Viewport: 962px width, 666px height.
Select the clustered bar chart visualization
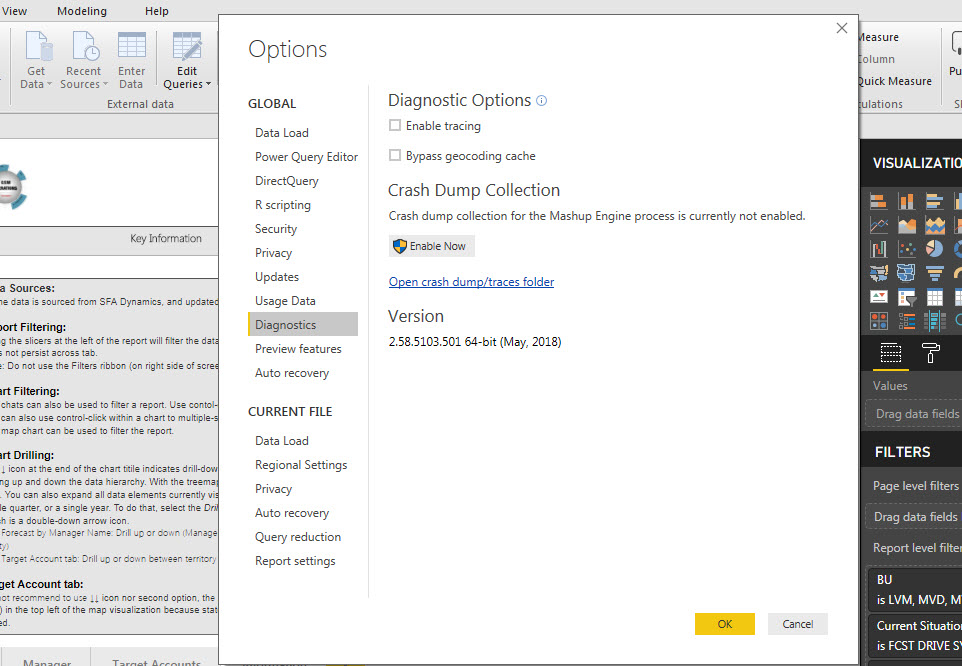pos(934,201)
